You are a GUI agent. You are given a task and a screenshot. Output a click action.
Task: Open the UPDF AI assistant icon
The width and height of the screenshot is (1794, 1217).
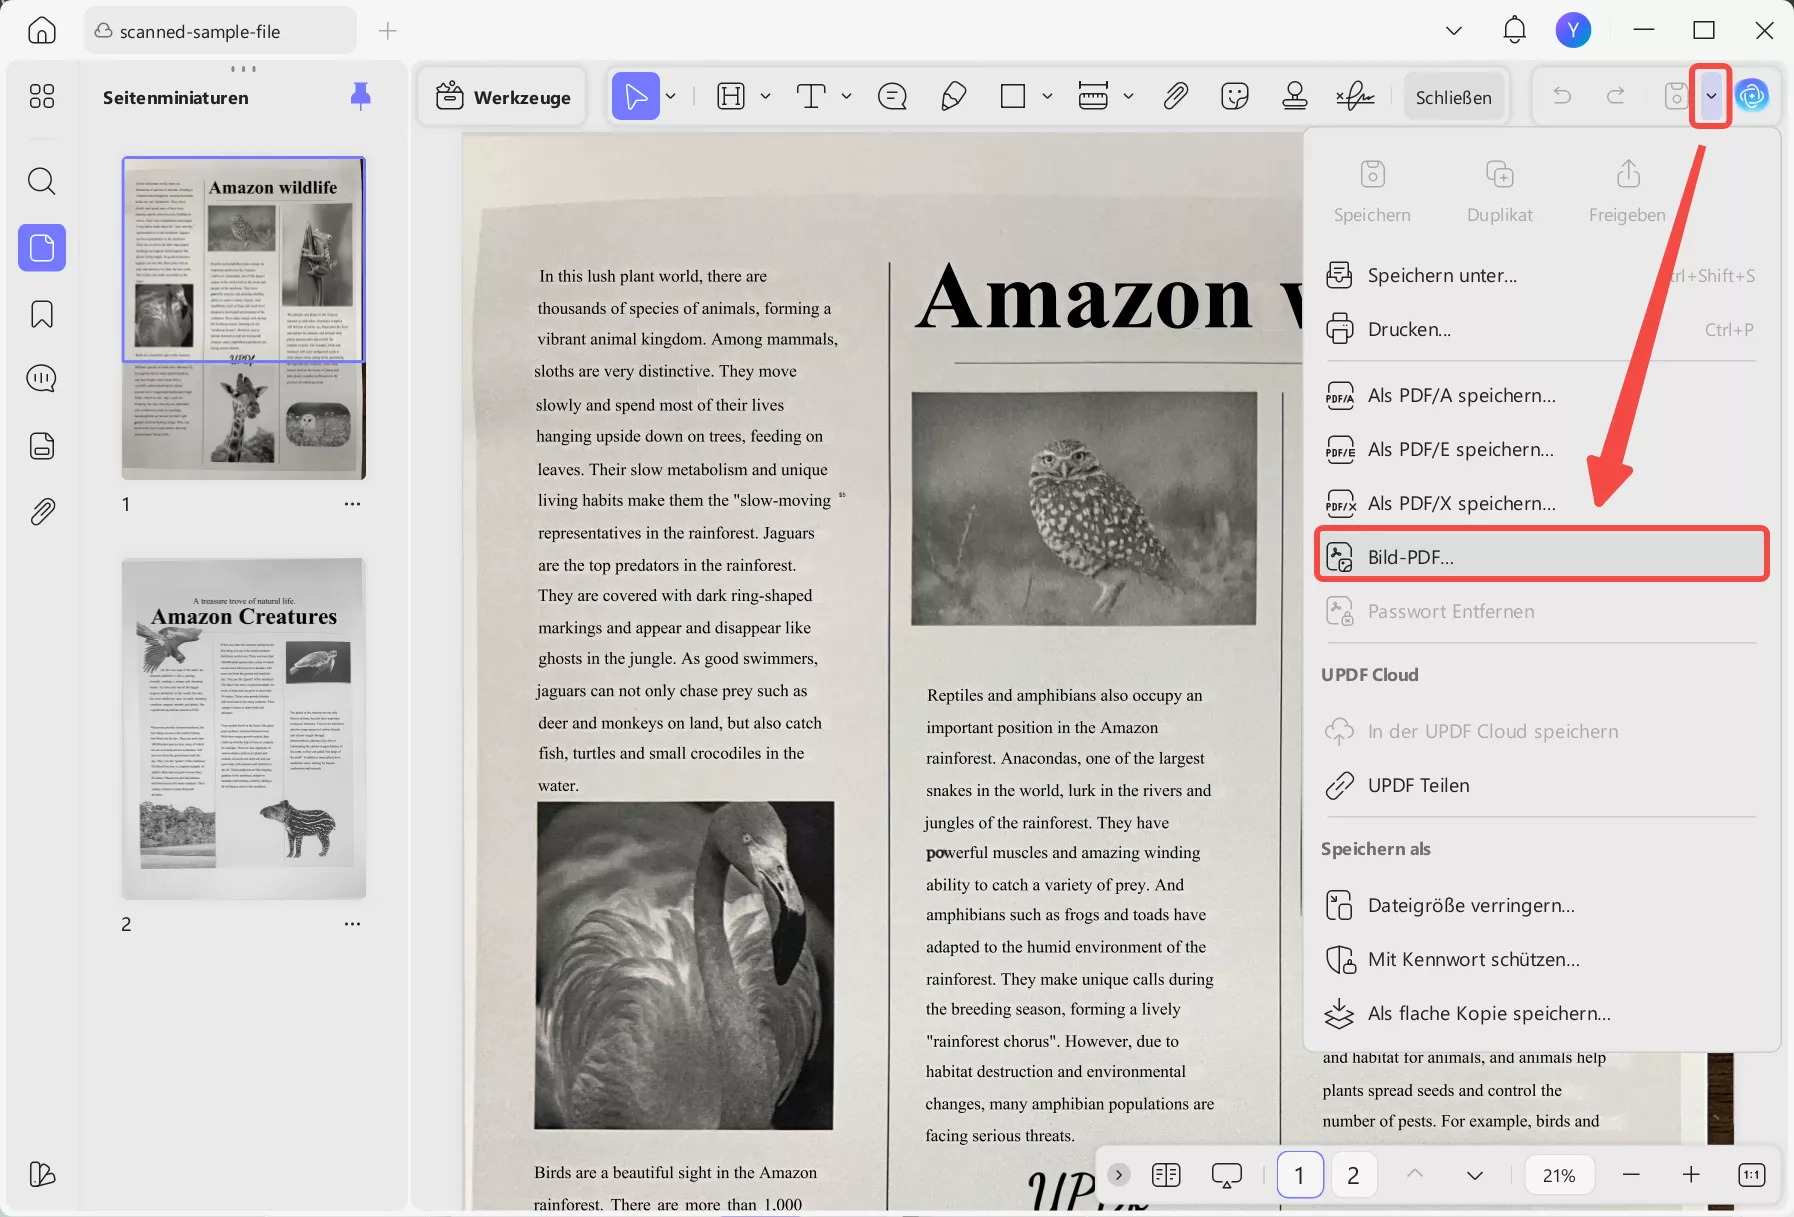1752,96
